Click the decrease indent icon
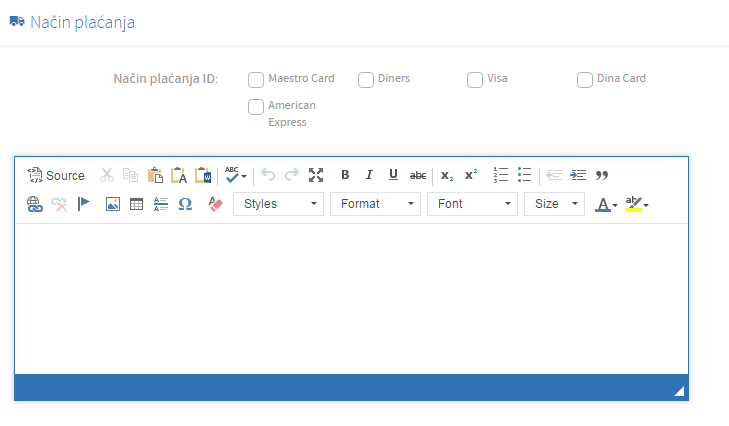Screen dimensions: 729x426 [x=554, y=175]
